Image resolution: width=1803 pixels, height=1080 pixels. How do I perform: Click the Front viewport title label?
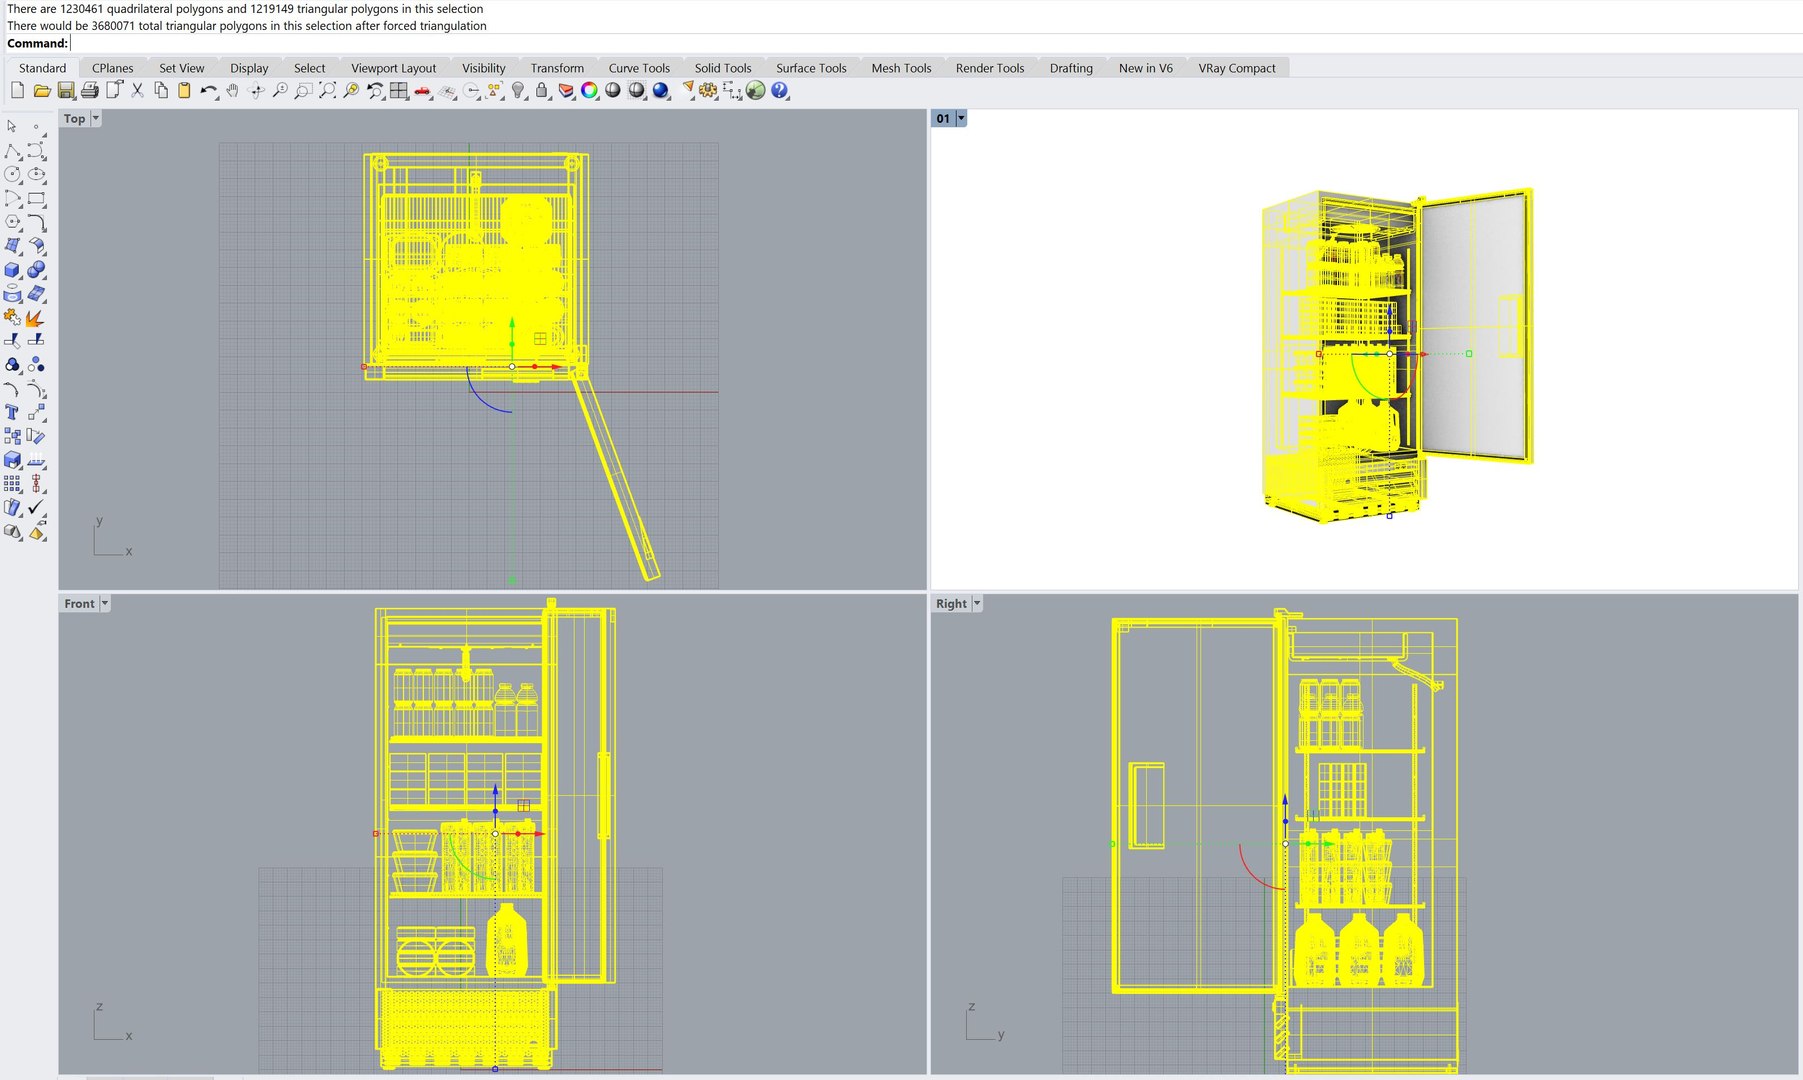click(x=79, y=603)
